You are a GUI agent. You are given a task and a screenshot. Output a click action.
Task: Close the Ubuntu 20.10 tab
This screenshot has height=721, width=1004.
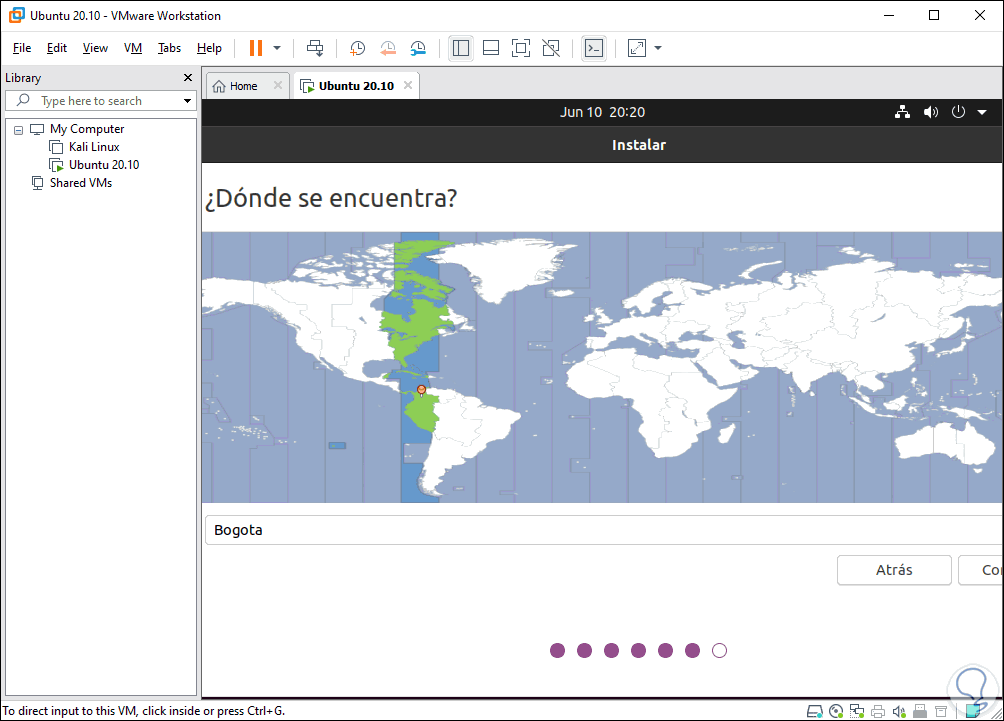[x=408, y=85]
